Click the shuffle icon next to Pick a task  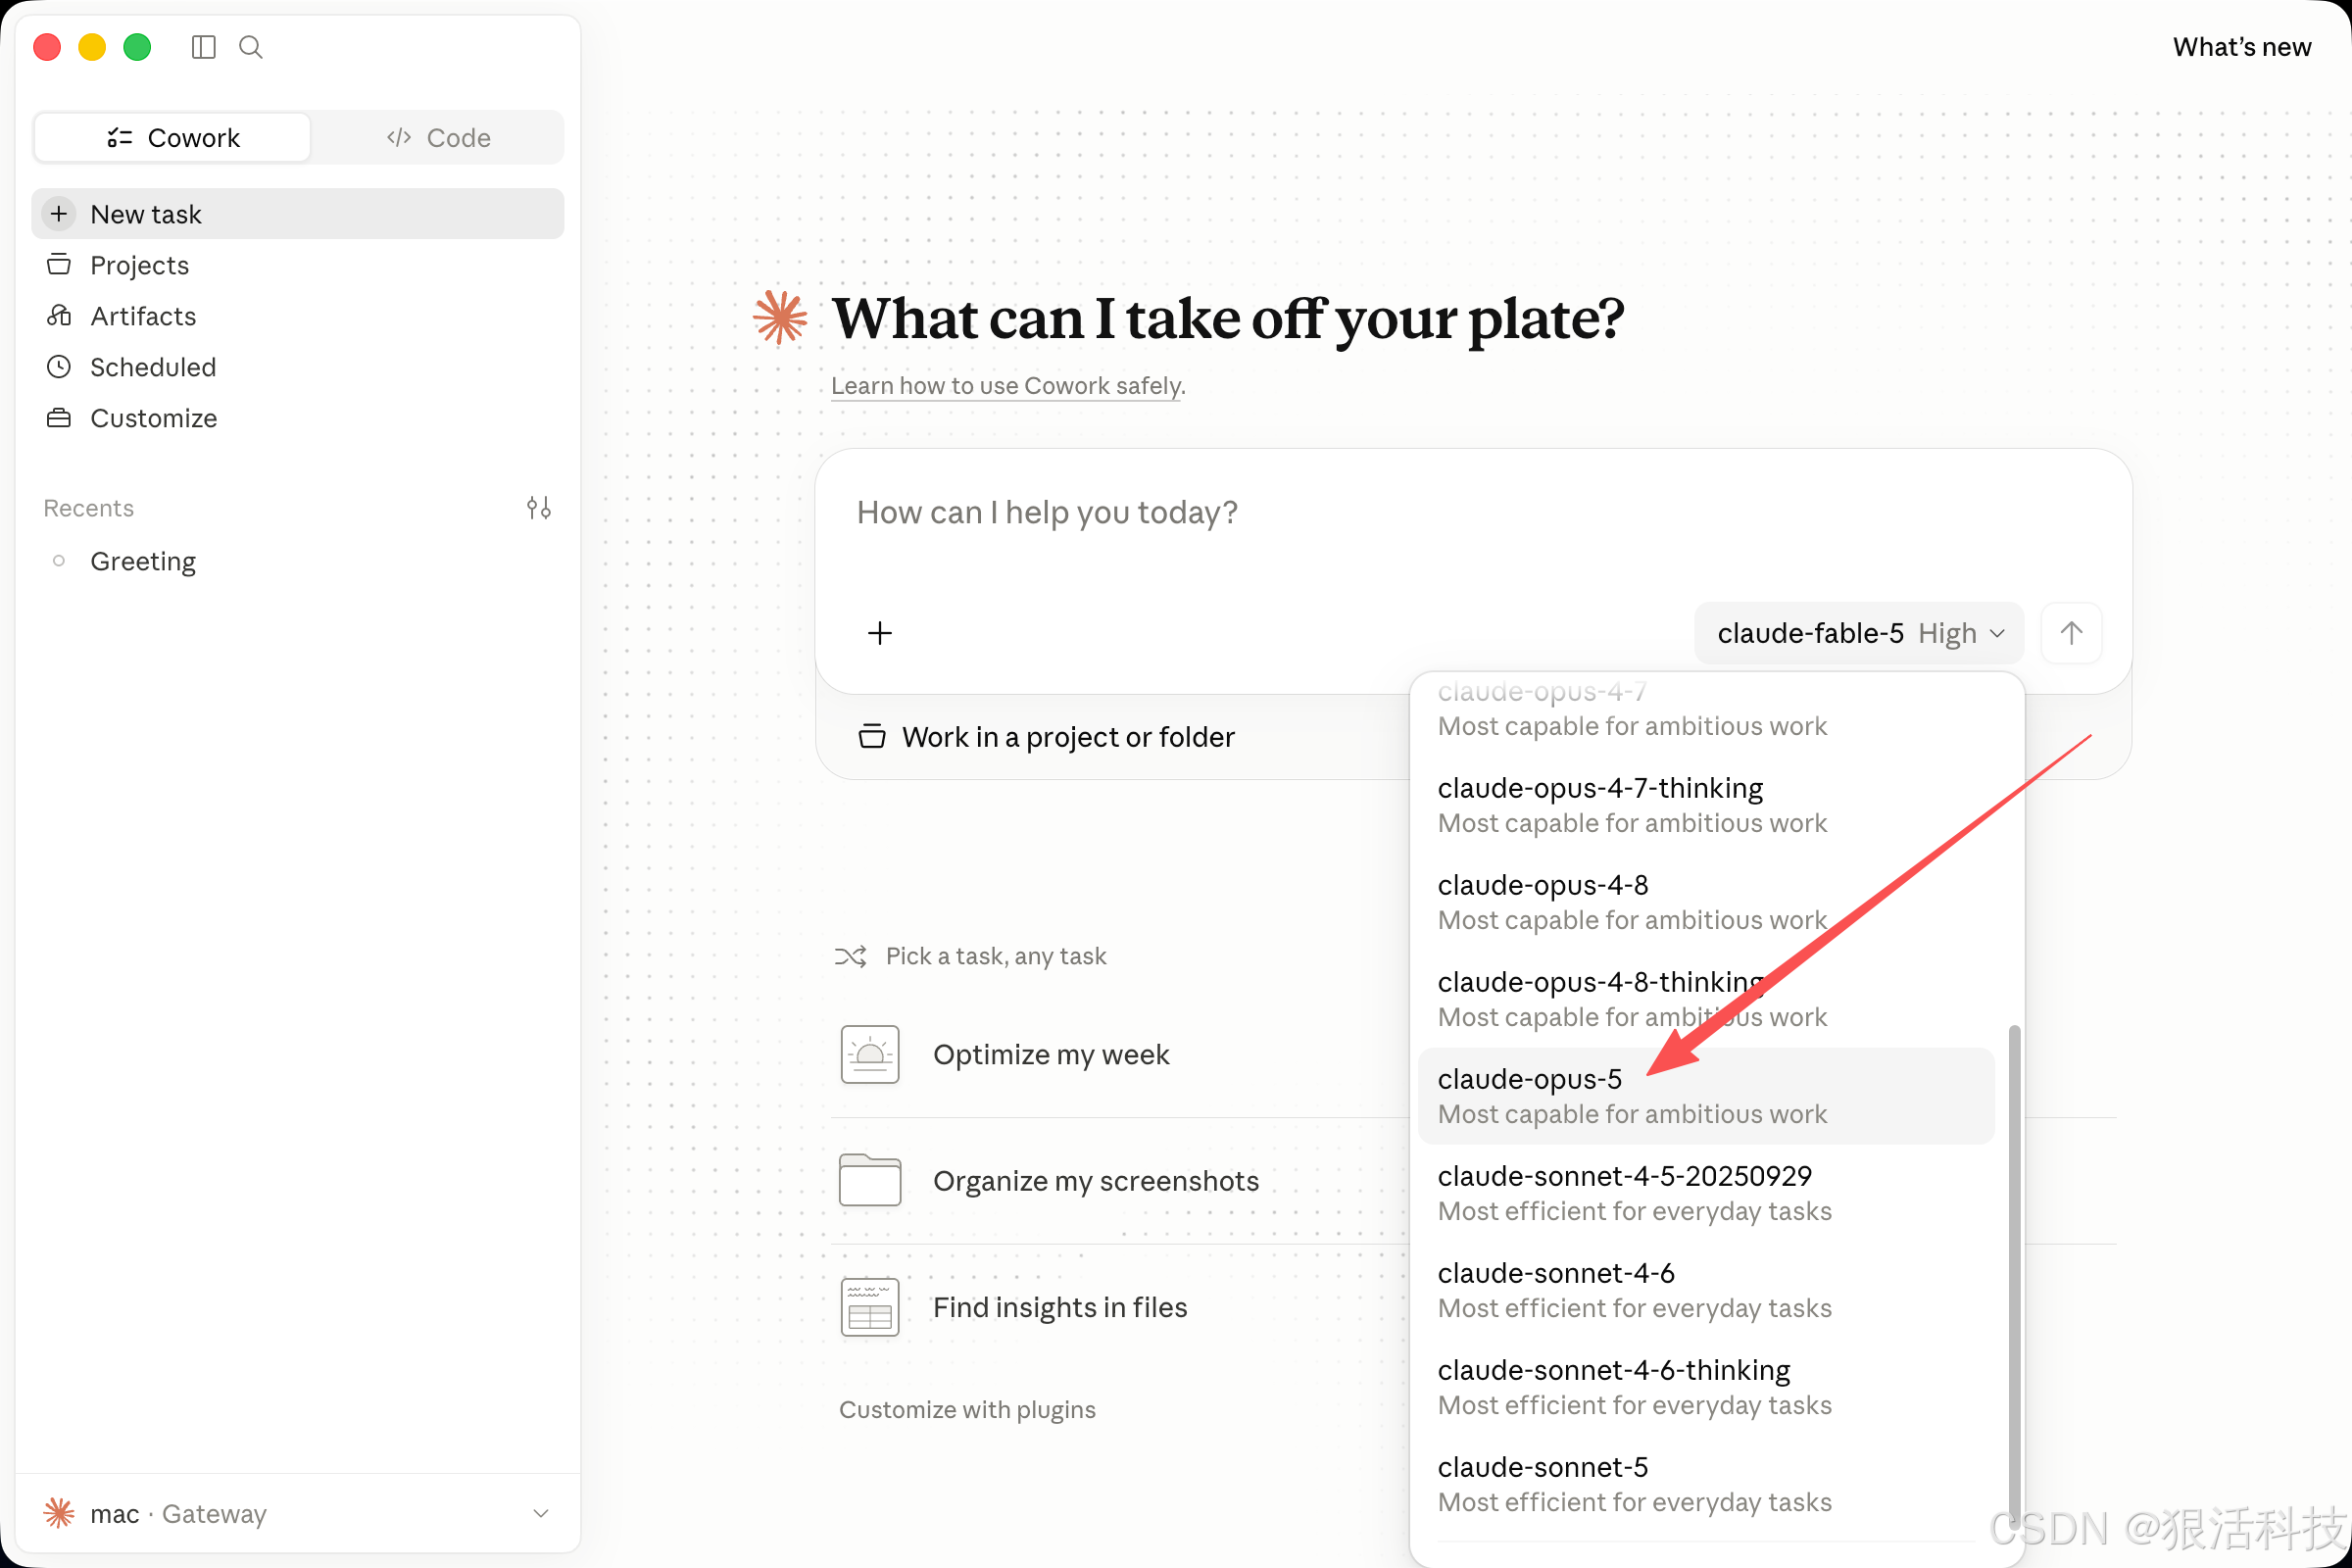click(850, 956)
